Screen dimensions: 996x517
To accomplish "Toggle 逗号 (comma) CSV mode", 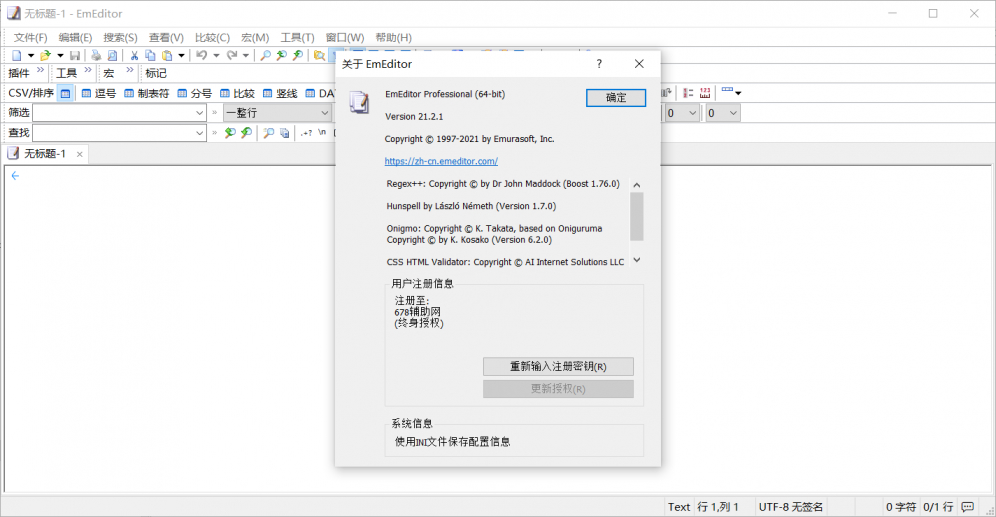I will (98, 93).
